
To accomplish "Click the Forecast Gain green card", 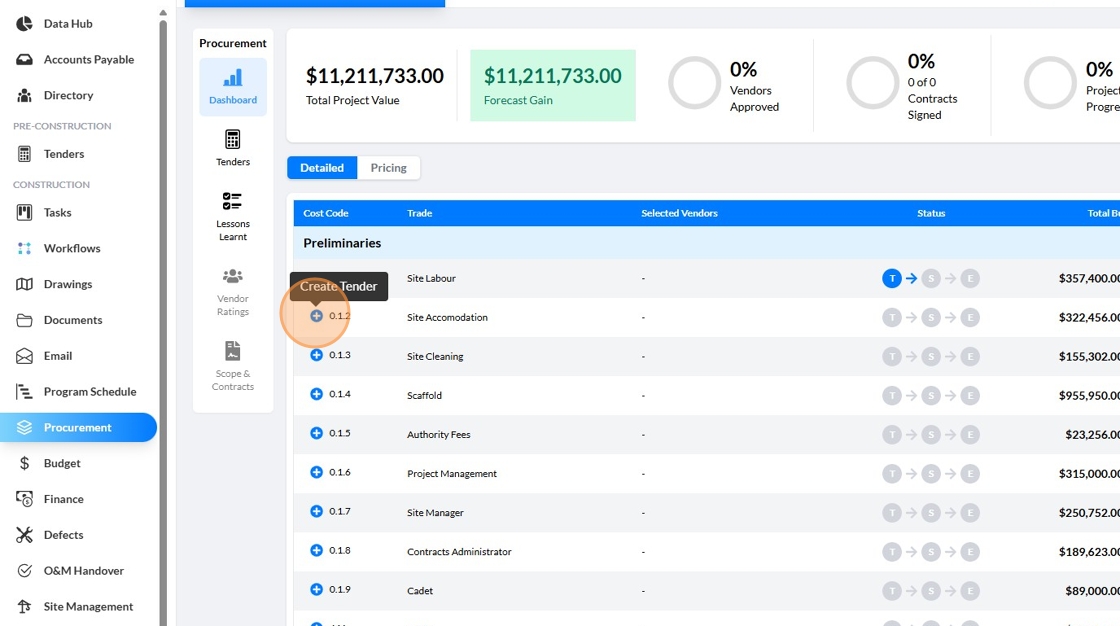I will coord(553,85).
